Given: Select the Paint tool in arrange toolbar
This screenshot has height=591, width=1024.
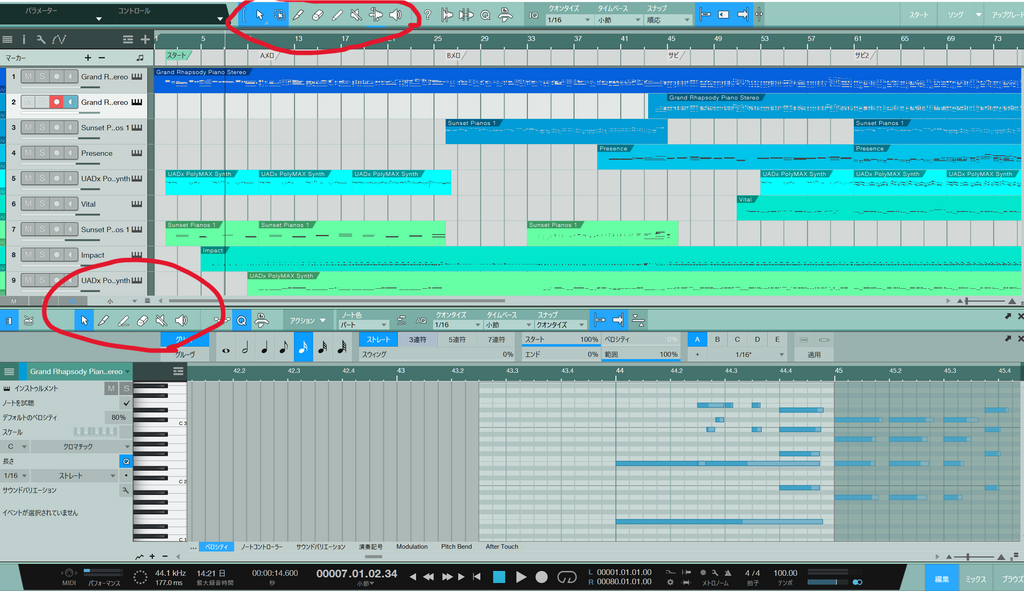Looking at the screenshot, I should [x=298, y=15].
